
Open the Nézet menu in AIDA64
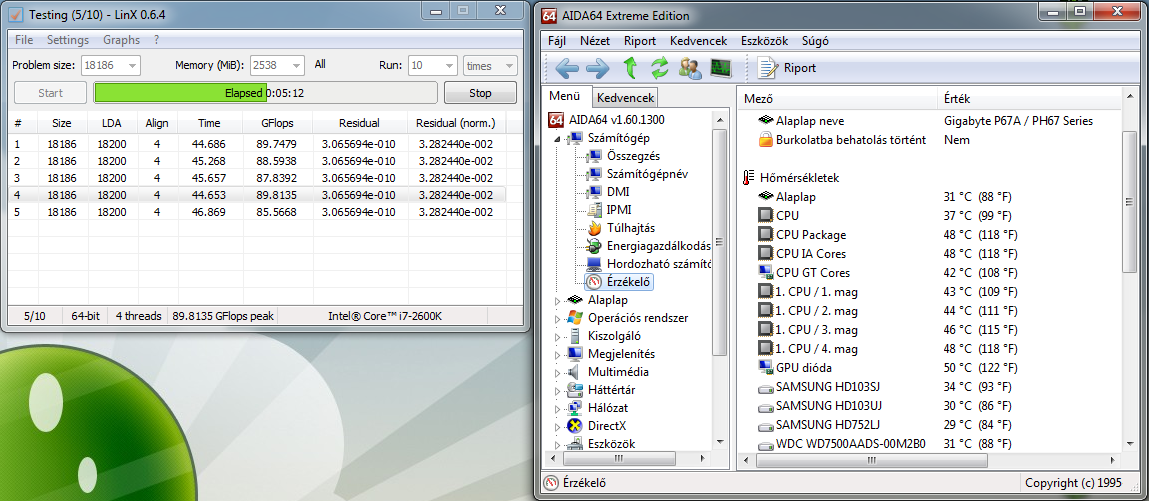pyautogui.click(x=595, y=41)
